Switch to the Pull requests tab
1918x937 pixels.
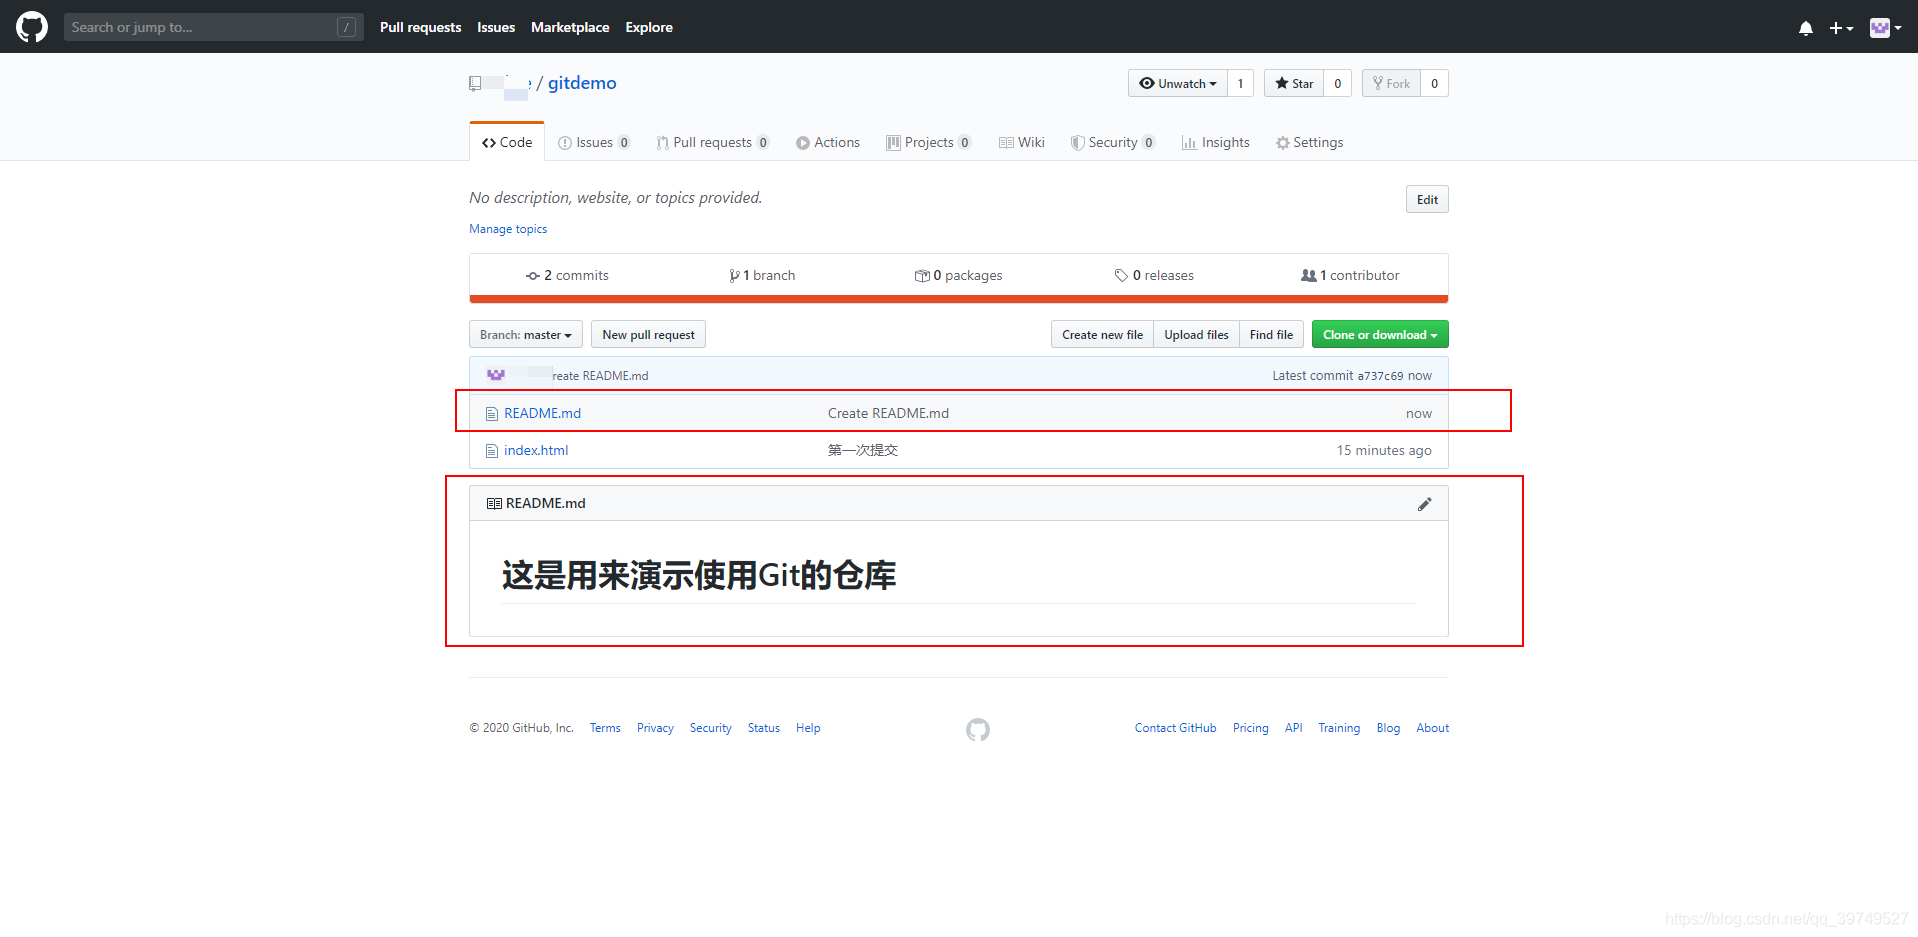(713, 142)
